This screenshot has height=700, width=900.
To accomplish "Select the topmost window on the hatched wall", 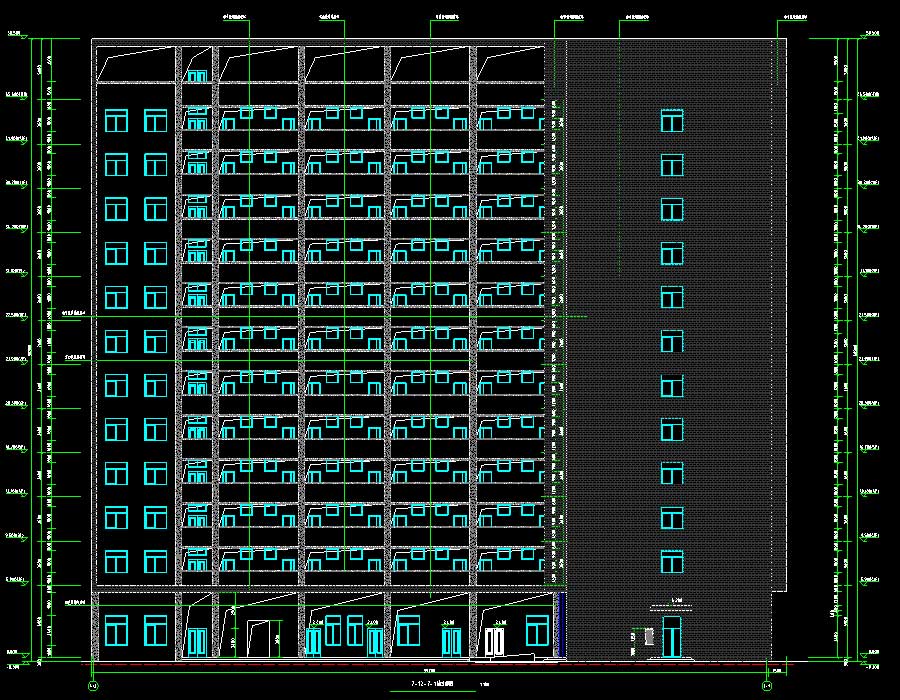I will 671,121.
